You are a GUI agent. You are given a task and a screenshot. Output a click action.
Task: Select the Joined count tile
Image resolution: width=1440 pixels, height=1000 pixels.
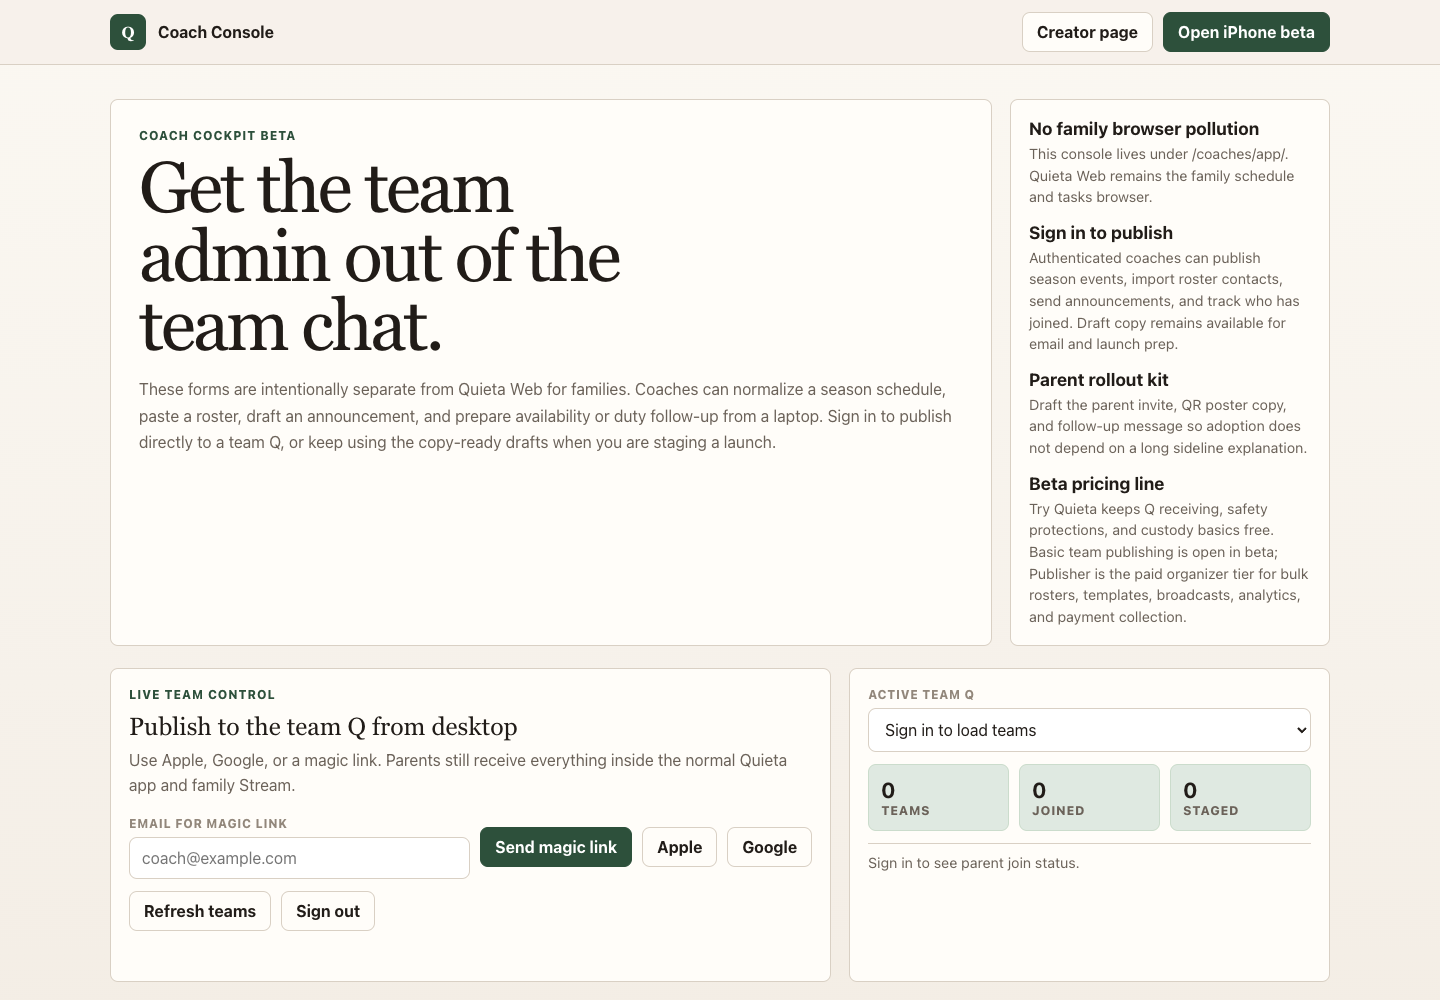click(1089, 797)
